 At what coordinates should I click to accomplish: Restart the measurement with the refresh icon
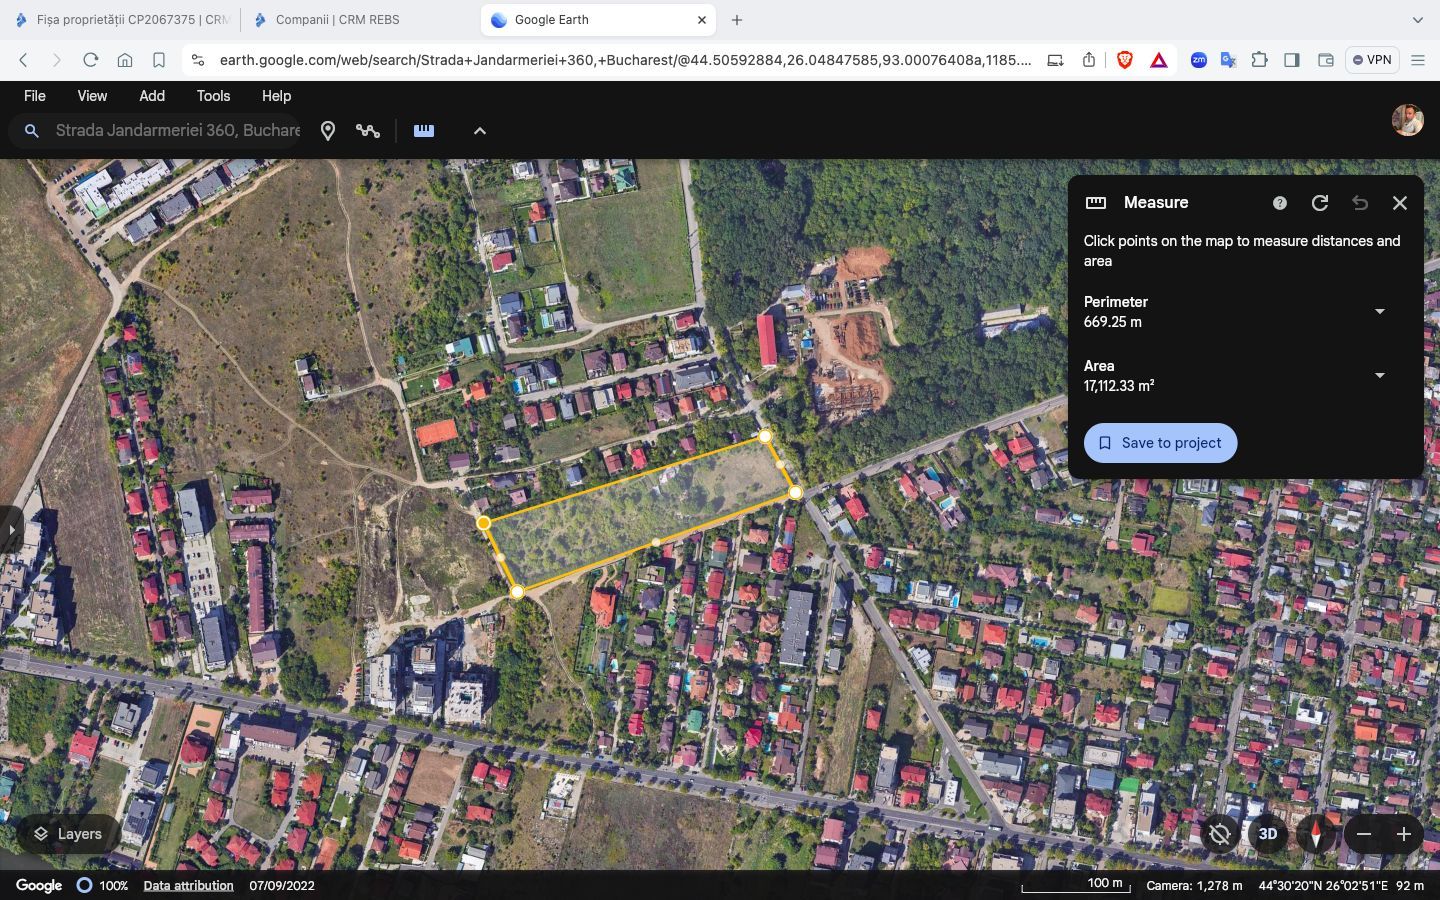(x=1319, y=203)
